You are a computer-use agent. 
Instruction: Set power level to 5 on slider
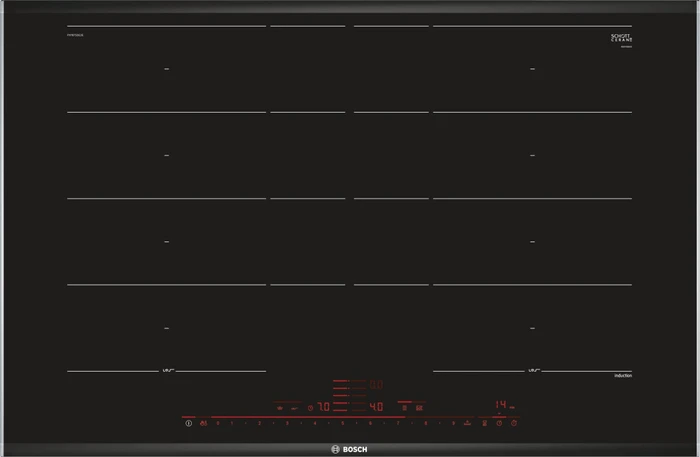(x=342, y=423)
